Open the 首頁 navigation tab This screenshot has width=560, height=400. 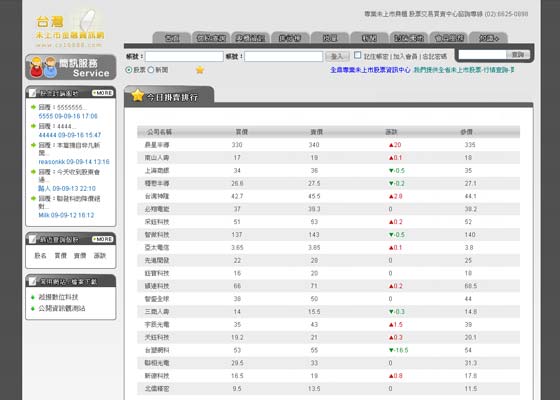(172, 38)
